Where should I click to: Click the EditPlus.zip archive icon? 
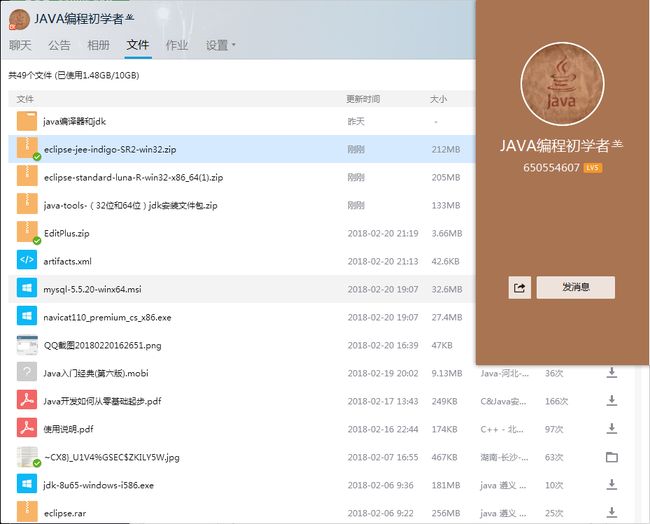(27, 232)
